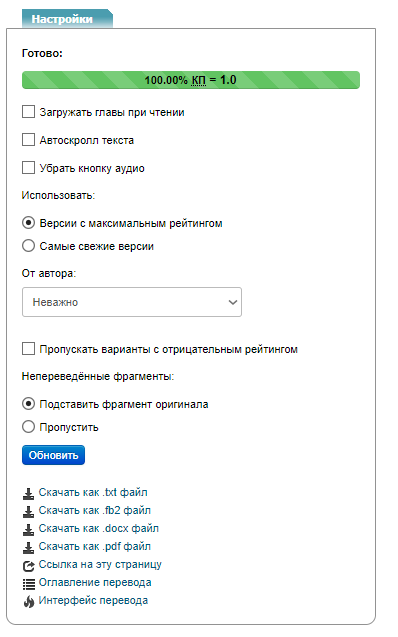The image size is (398, 637).
Task: Click the green 100.00% progress bar
Action: [191, 80]
